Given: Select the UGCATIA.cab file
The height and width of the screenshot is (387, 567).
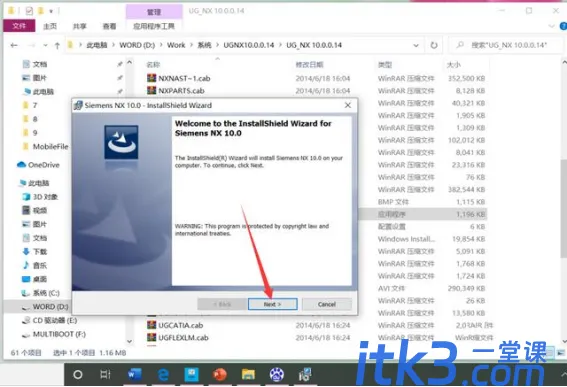Looking at the screenshot, I should point(180,325).
